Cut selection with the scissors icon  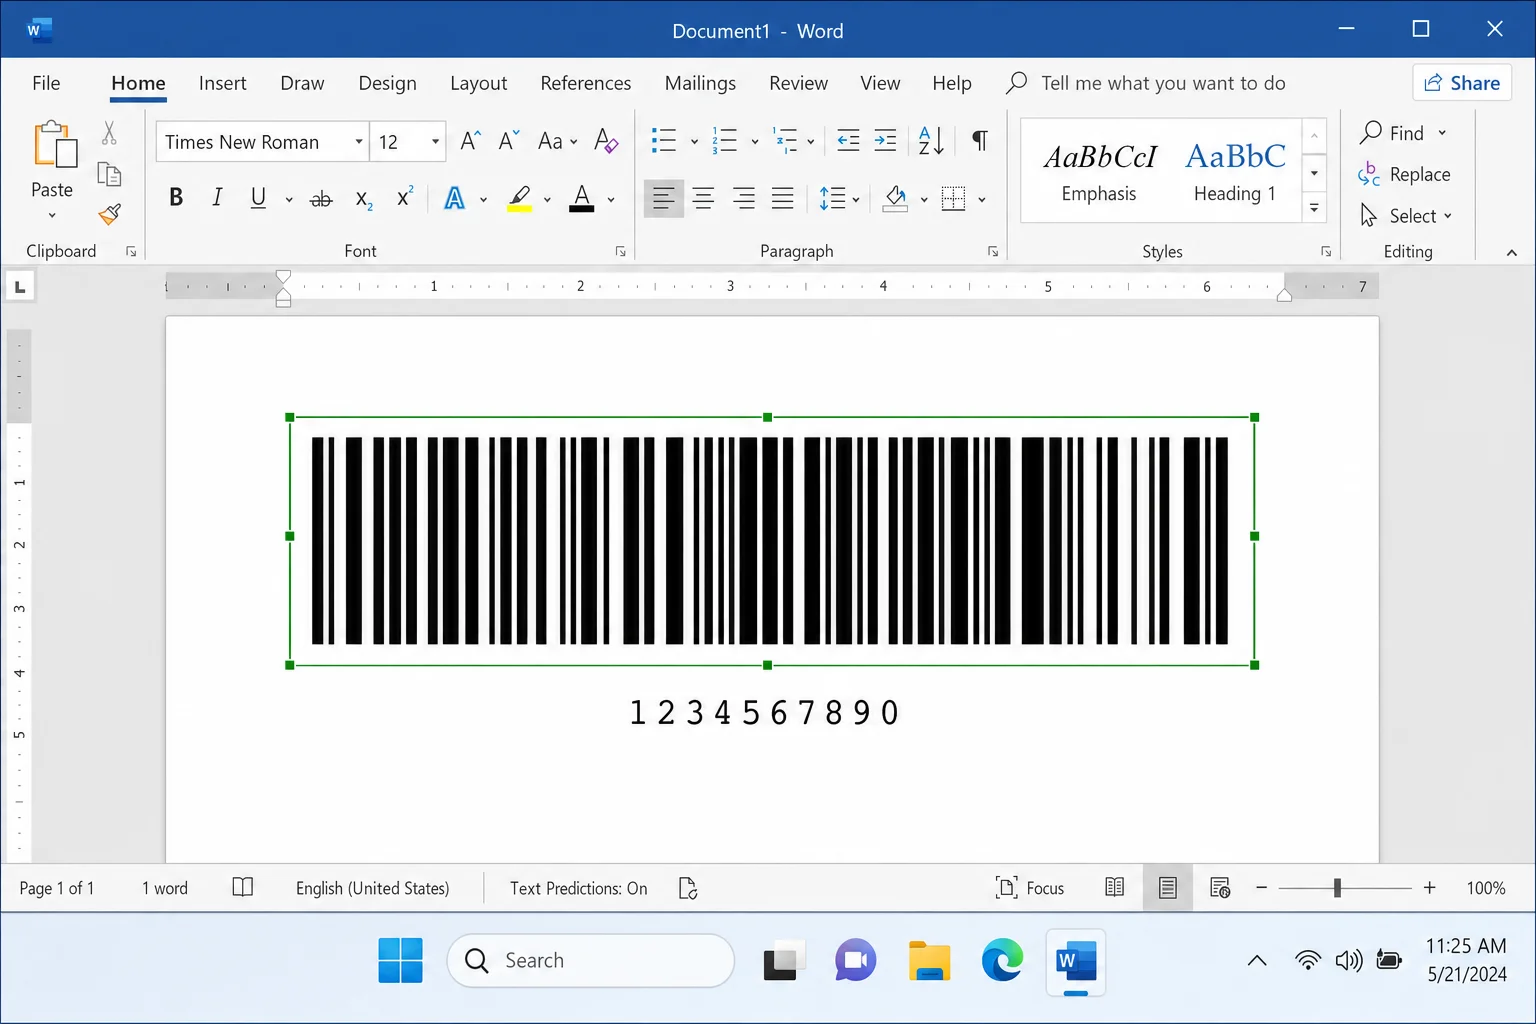coord(109,133)
